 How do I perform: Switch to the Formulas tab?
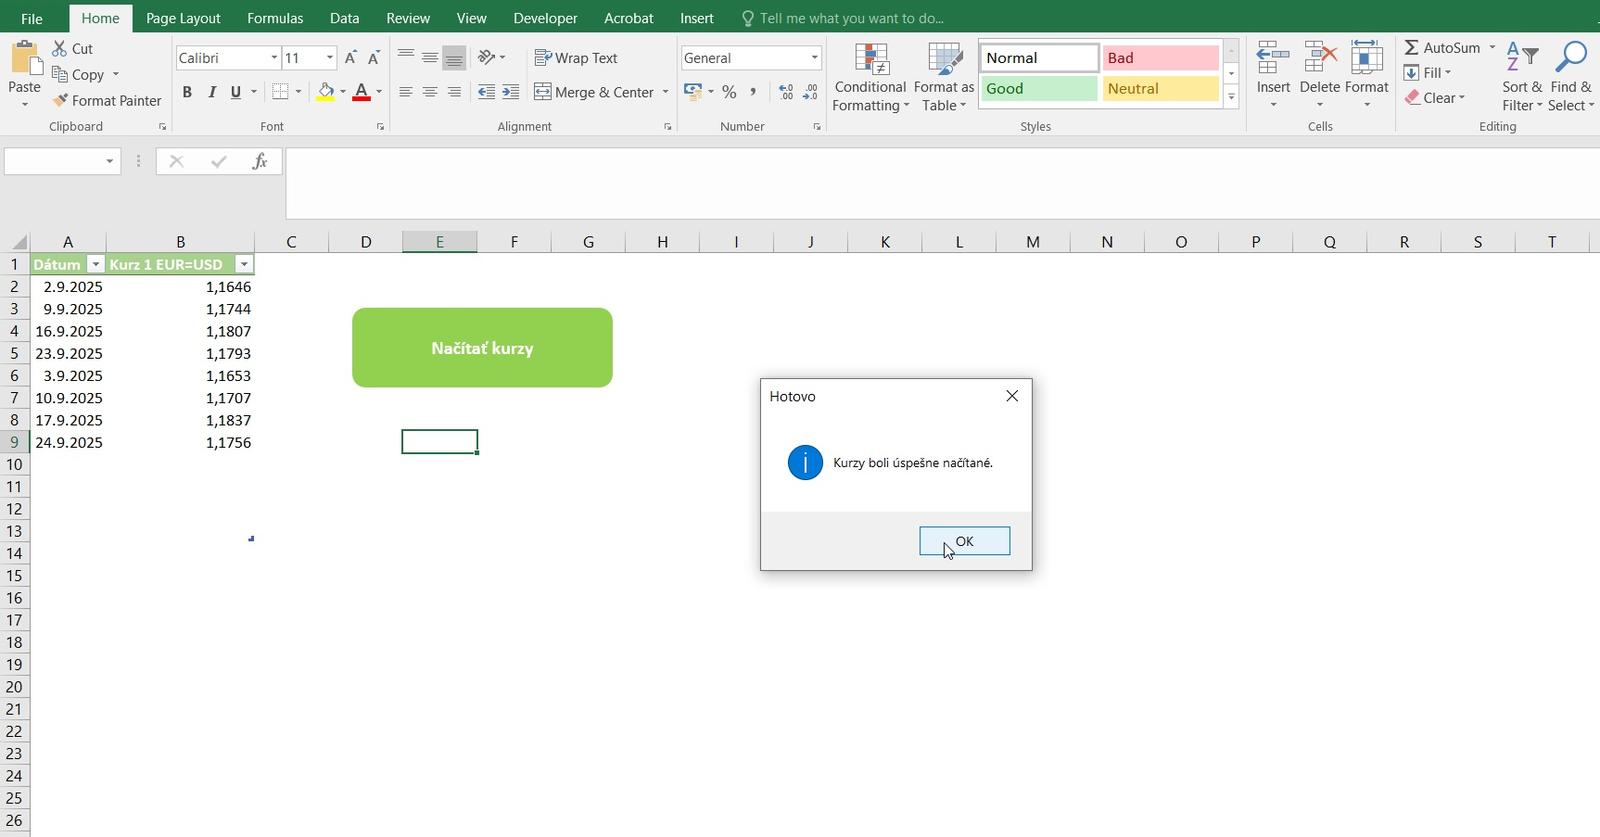[274, 18]
